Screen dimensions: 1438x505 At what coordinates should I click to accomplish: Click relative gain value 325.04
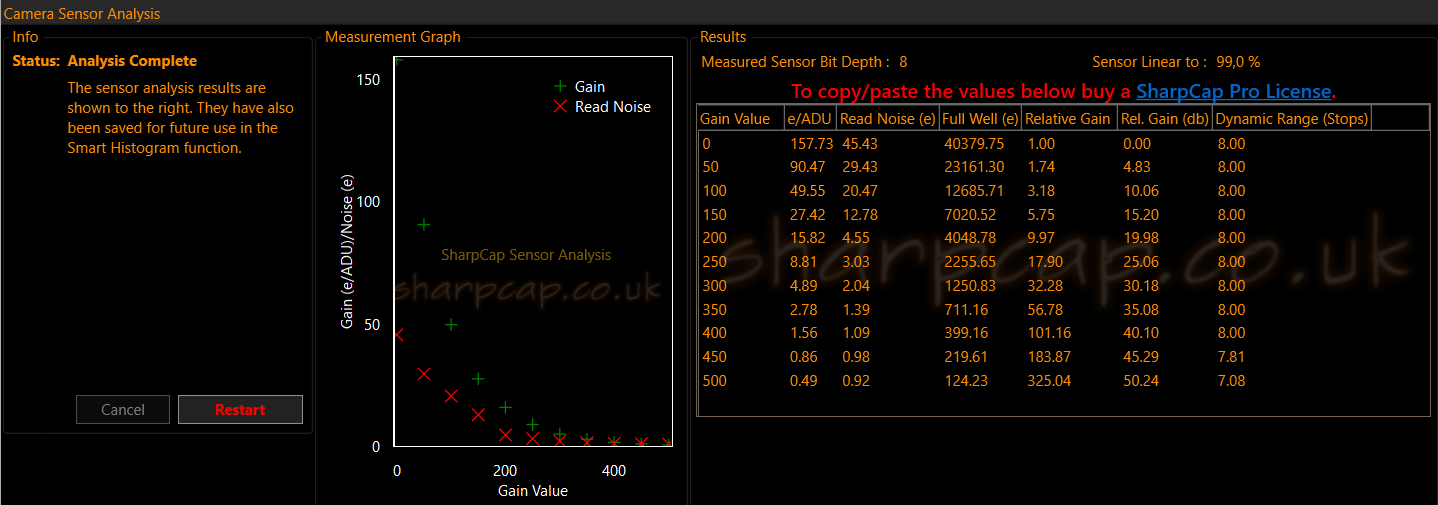tap(1049, 381)
